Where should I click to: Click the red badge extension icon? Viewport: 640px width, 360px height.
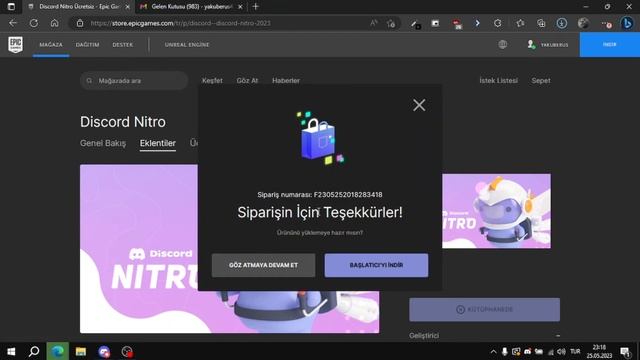pyautogui.click(x=457, y=24)
